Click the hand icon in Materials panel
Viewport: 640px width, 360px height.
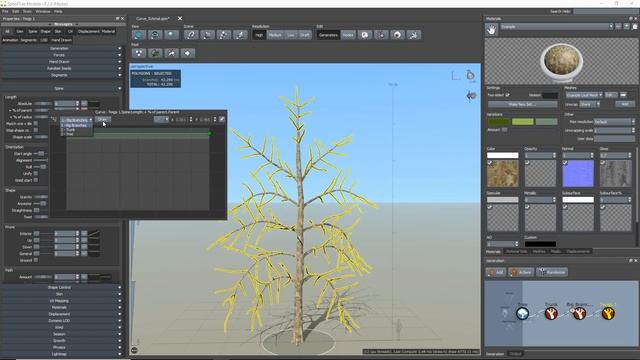point(491,29)
